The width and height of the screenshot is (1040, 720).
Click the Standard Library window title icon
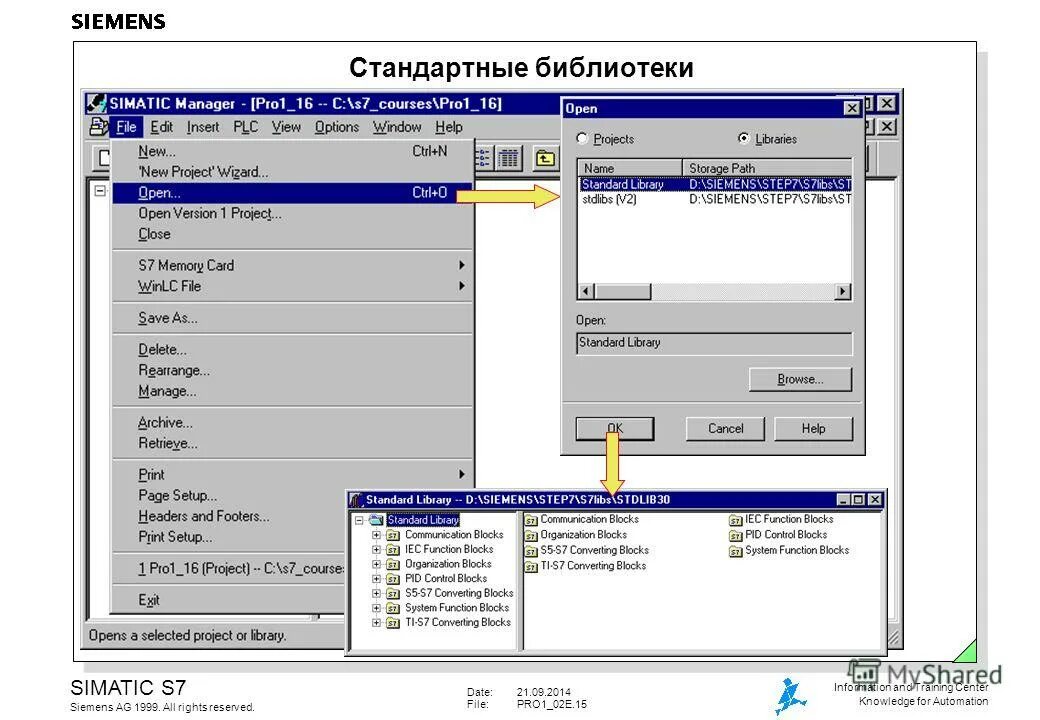point(357,500)
